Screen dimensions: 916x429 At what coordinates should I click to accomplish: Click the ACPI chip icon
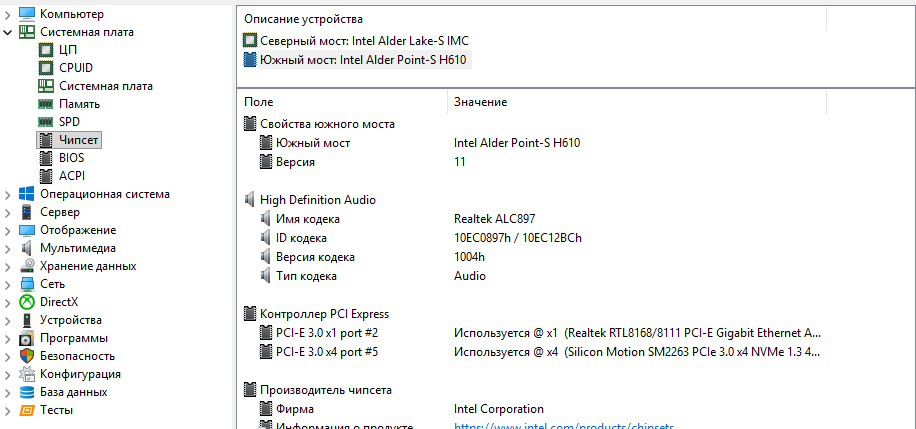click(46, 176)
